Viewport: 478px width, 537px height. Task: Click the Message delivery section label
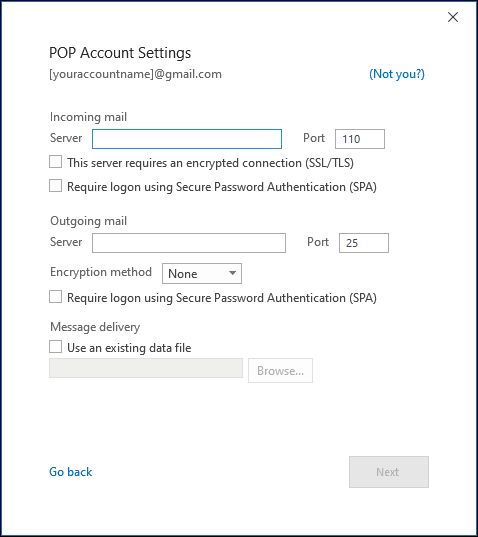coord(95,327)
